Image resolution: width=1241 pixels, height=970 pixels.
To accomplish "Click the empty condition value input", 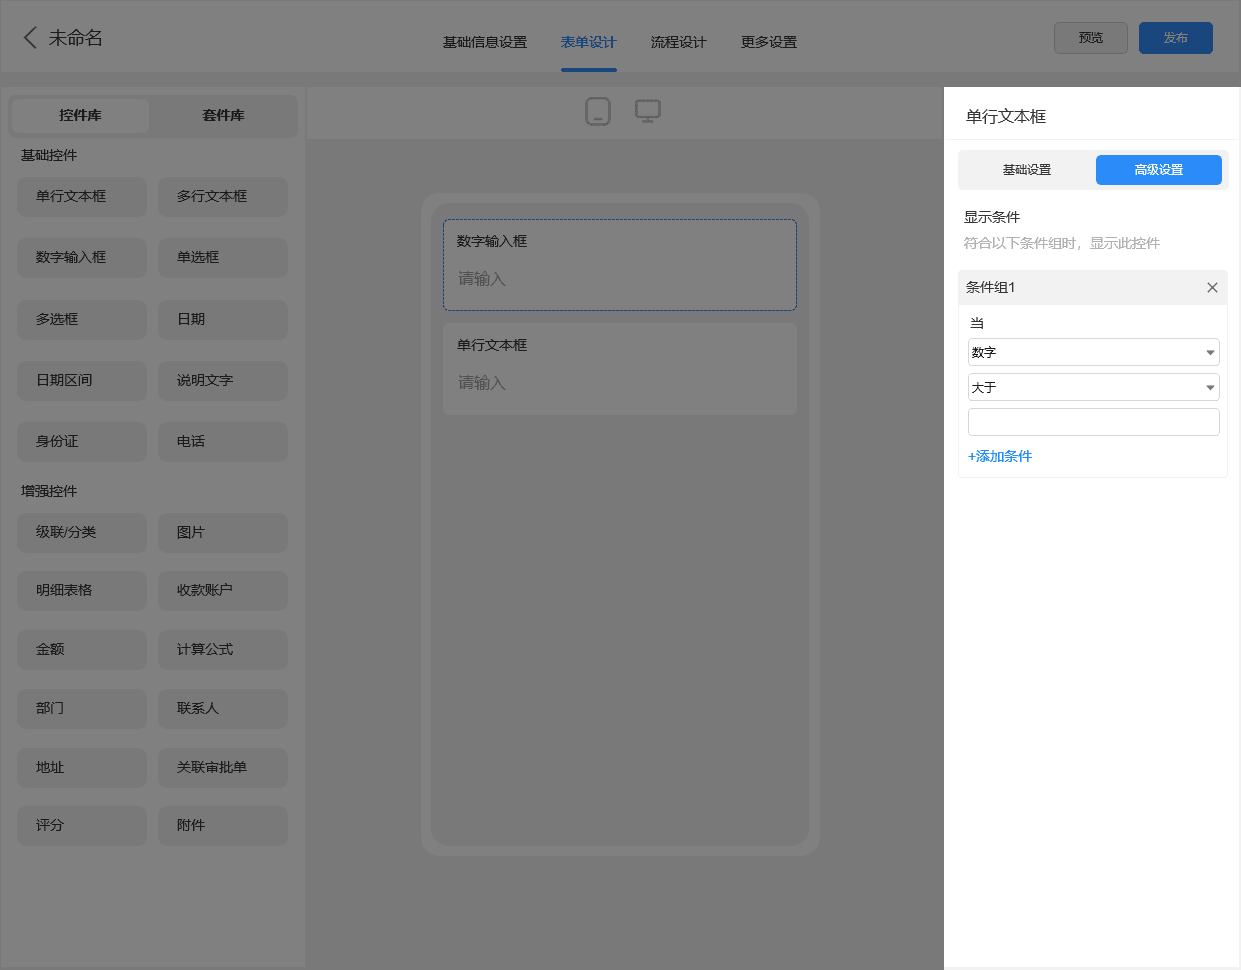I will [x=1094, y=422].
